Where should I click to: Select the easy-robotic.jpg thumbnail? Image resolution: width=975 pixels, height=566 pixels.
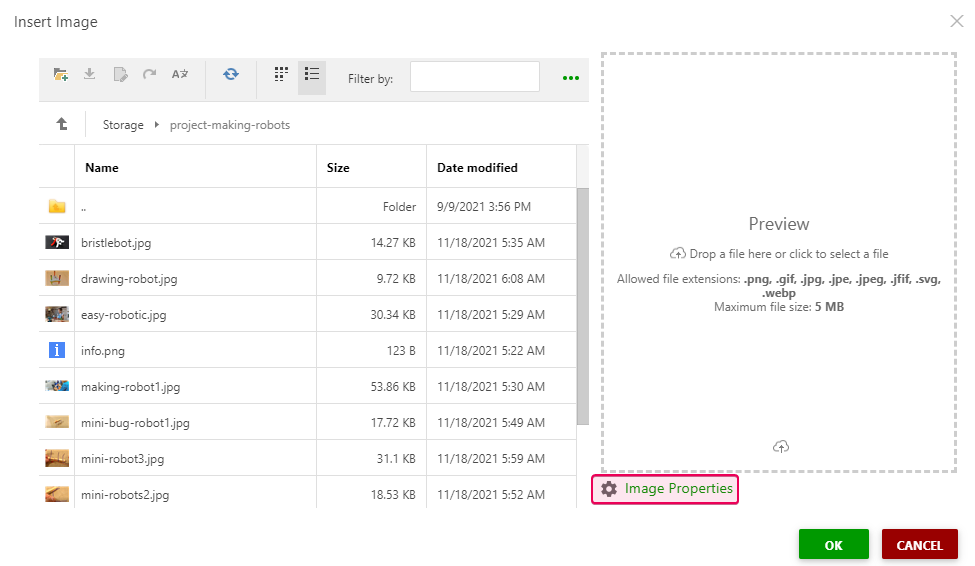57,315
